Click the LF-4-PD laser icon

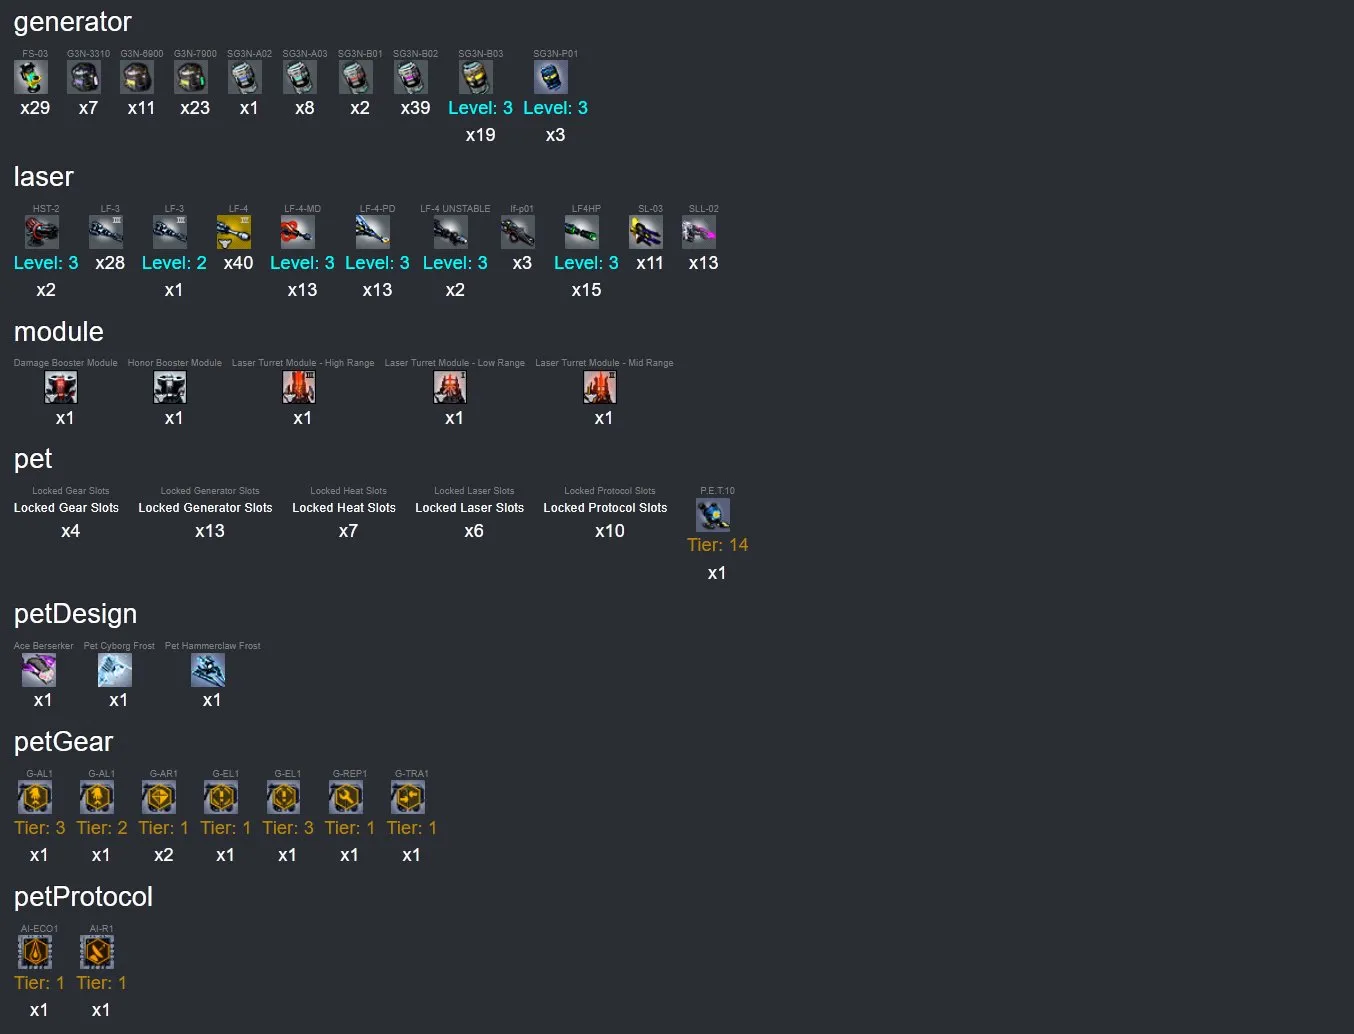373,232
